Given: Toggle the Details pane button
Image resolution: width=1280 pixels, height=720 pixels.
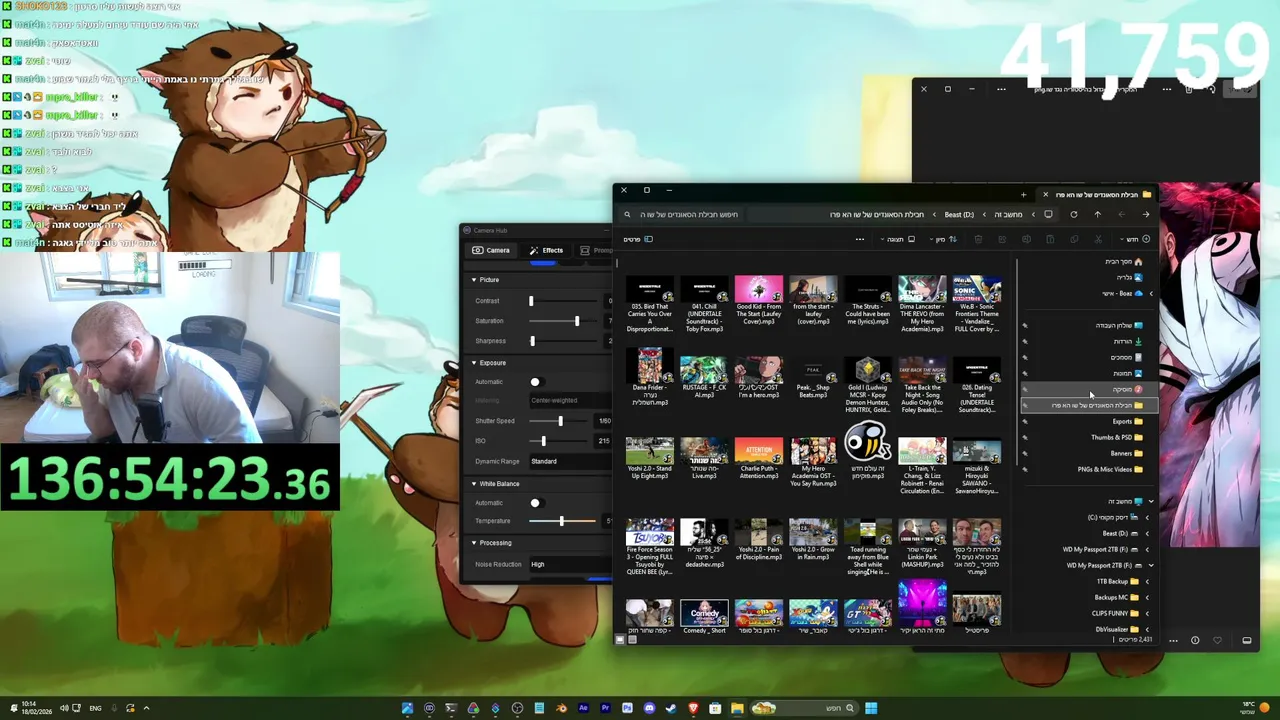Looking at the screenshot, I should (638, 239).
